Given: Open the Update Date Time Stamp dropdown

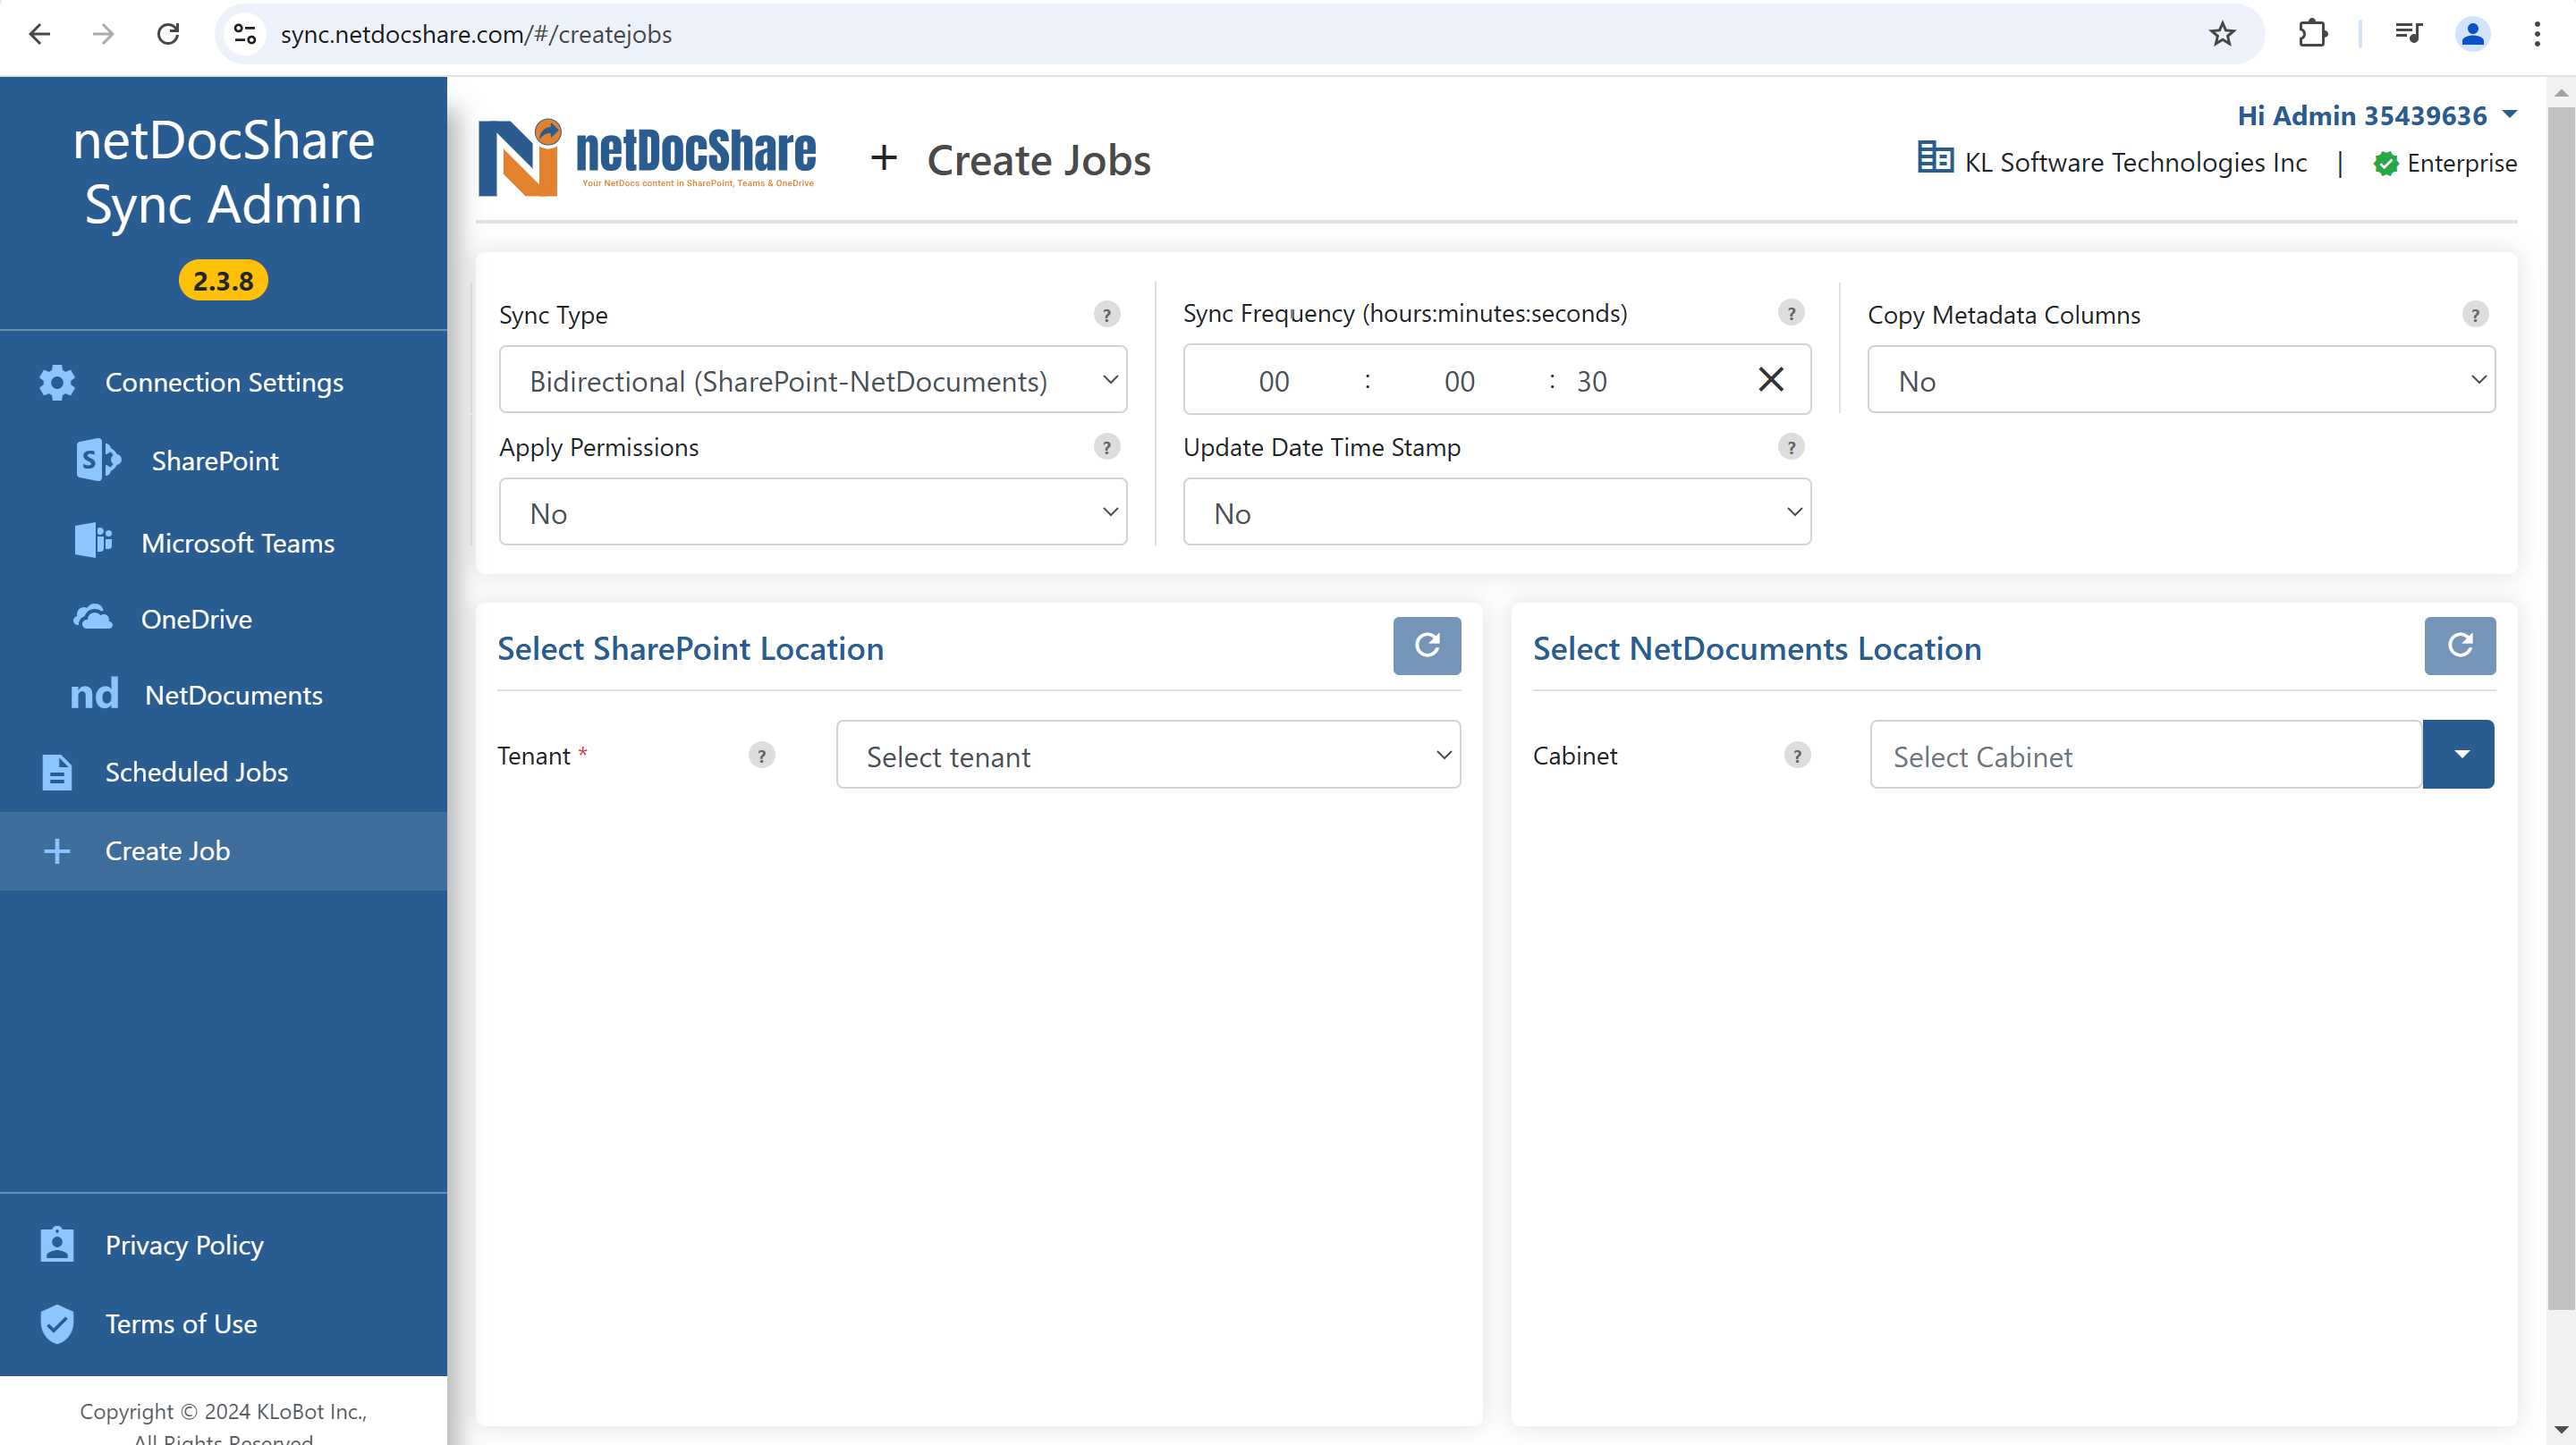Looking at the screenshot, I should point(1497,512).
